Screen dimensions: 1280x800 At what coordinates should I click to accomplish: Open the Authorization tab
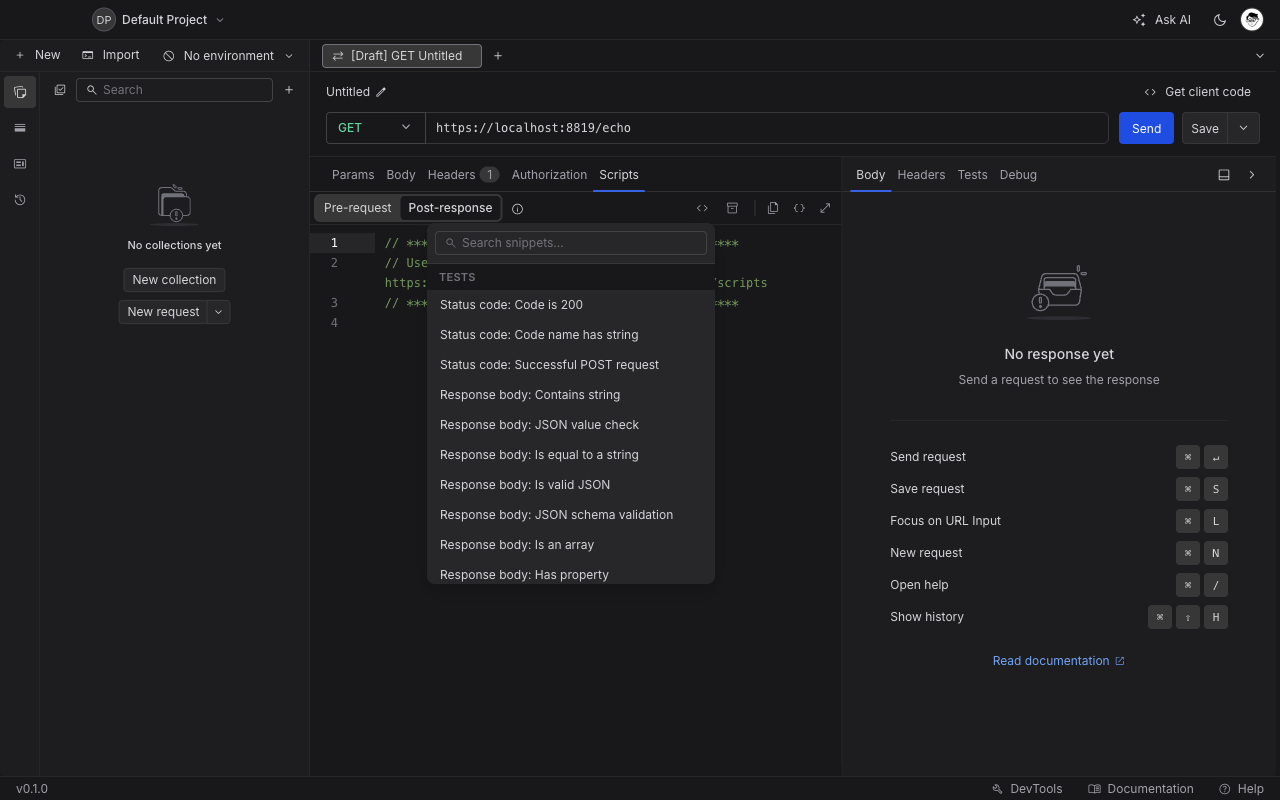pos(549,175)
